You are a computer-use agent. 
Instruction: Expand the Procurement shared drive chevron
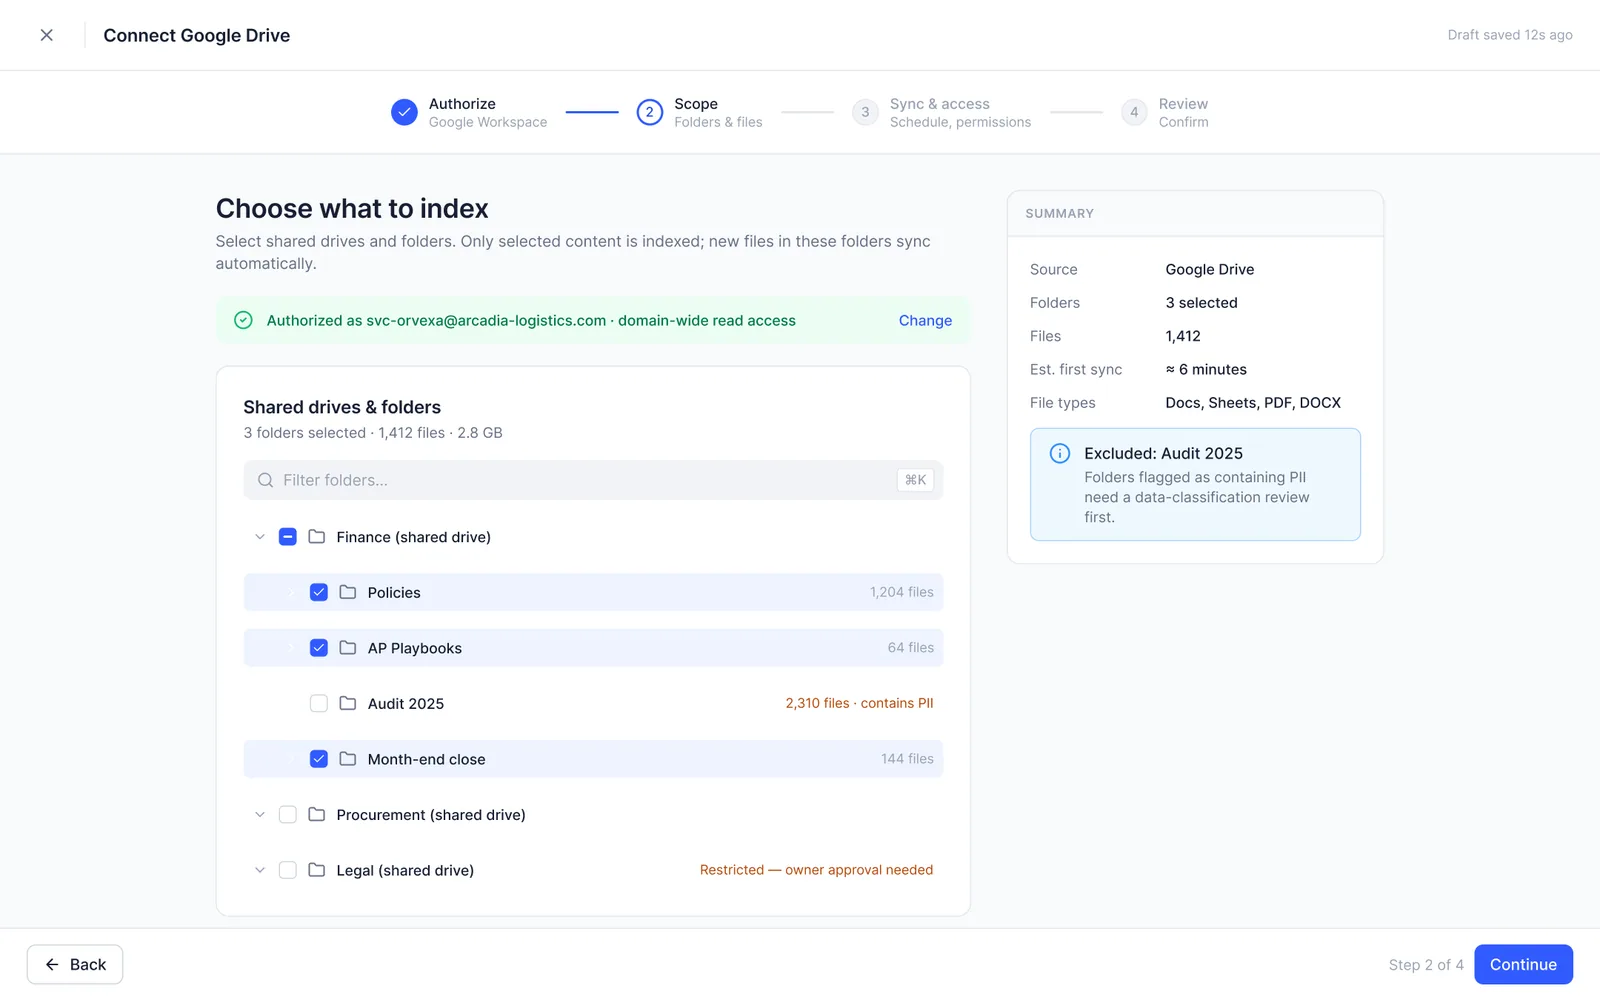pyautogui.click(x=260, y=815)
